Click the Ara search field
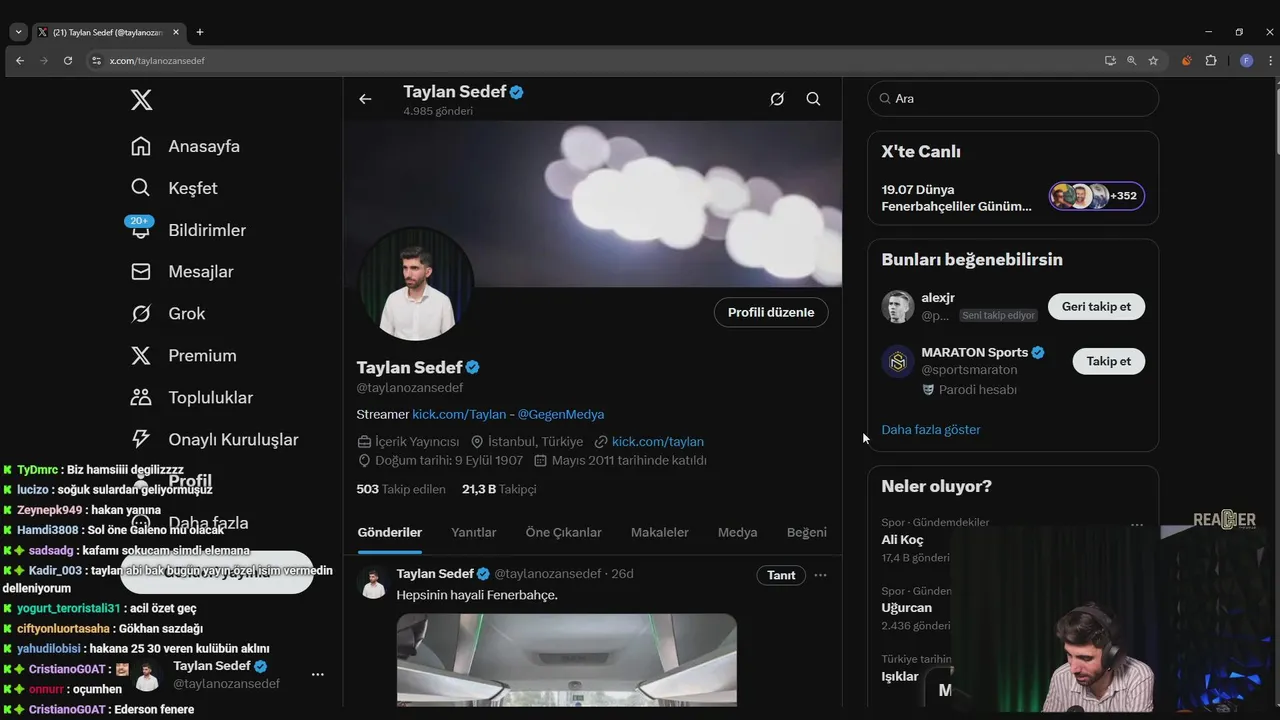The height and width of the screenshot is (720, 1280). (1013, 99)
